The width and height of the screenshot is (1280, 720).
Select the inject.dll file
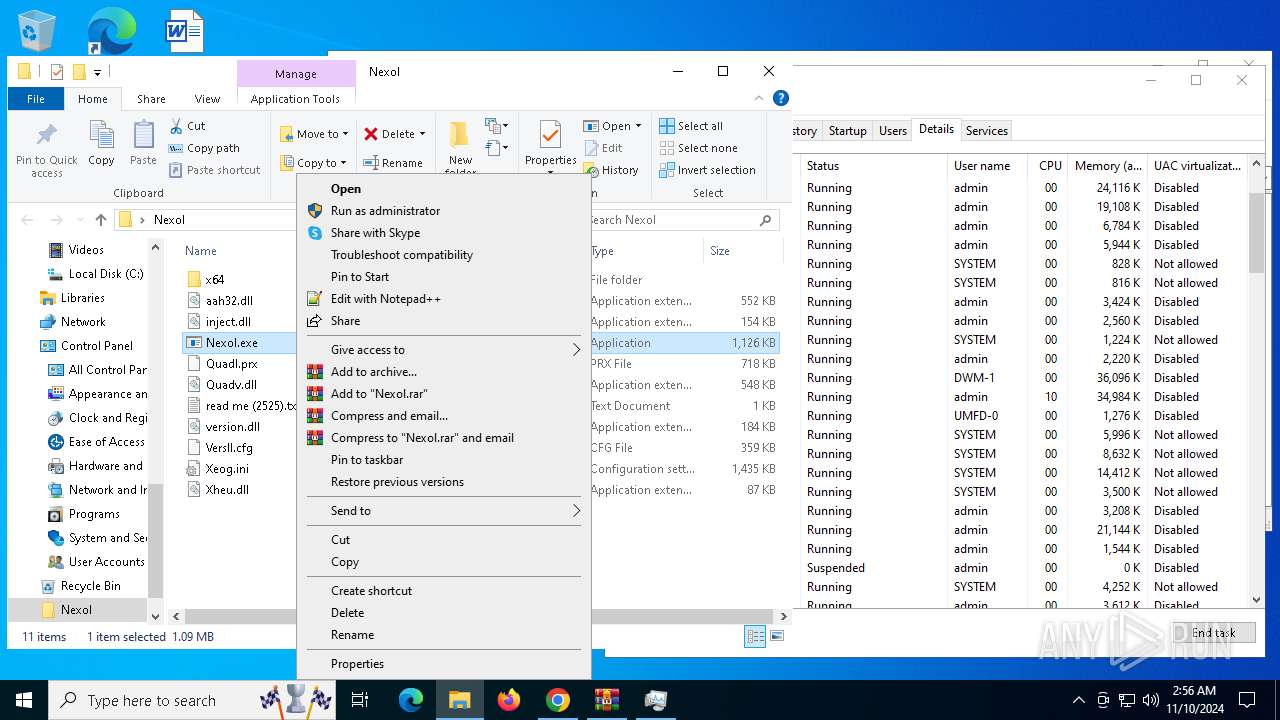228,322
